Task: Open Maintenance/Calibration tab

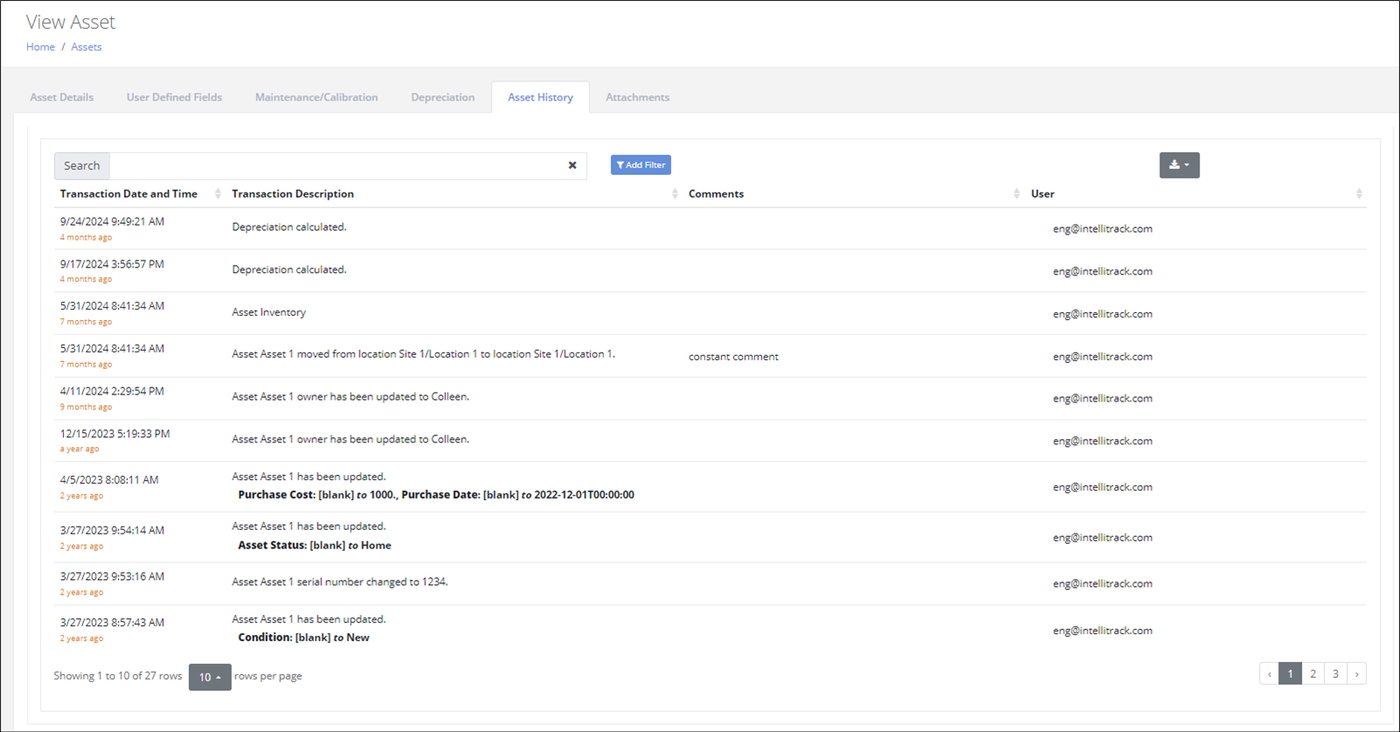Action: [x=316, y=97]
